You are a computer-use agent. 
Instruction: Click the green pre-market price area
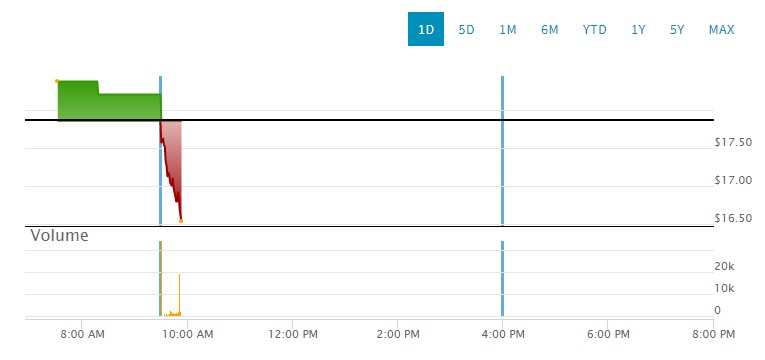[109, 101]
